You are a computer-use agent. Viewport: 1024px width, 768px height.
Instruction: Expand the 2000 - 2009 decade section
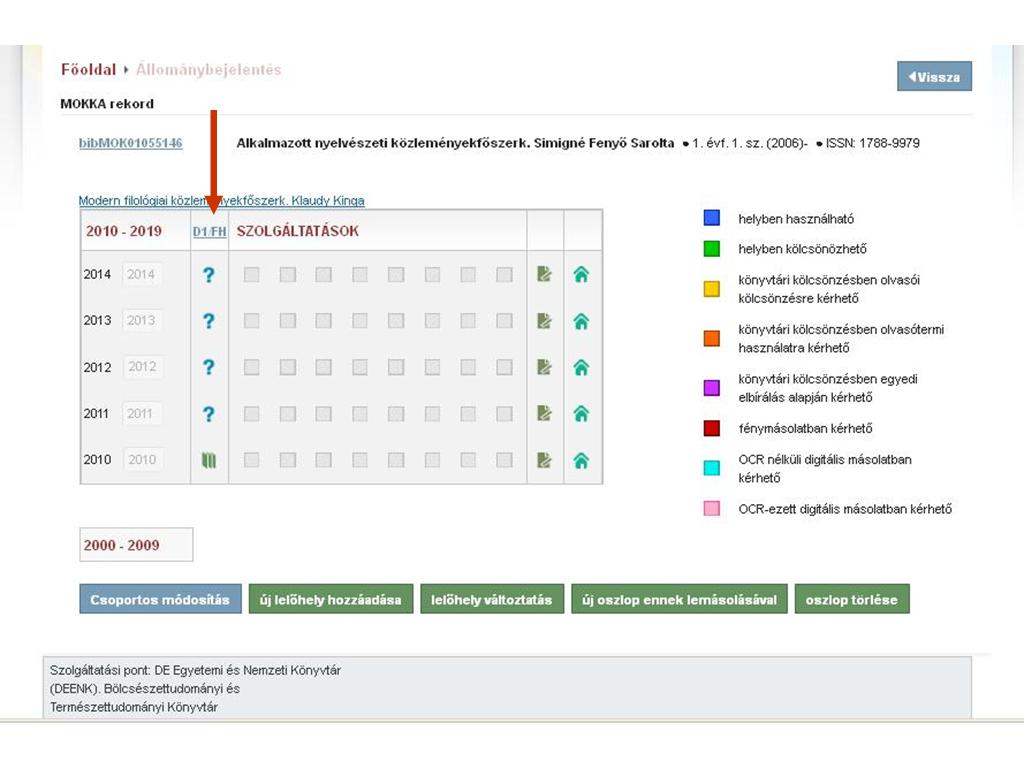pyautogui.click(x=121, y=545)
